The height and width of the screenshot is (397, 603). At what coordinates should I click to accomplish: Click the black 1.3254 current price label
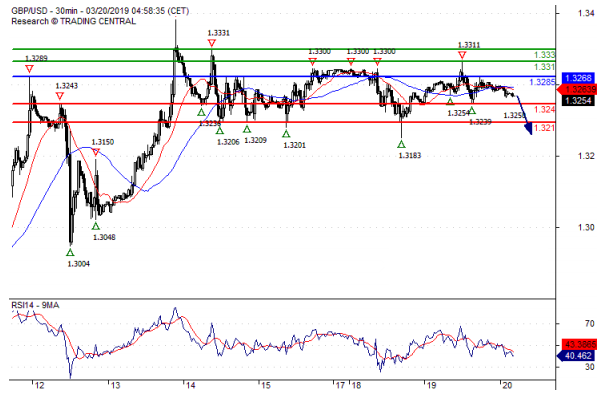[x=579, y=101]
